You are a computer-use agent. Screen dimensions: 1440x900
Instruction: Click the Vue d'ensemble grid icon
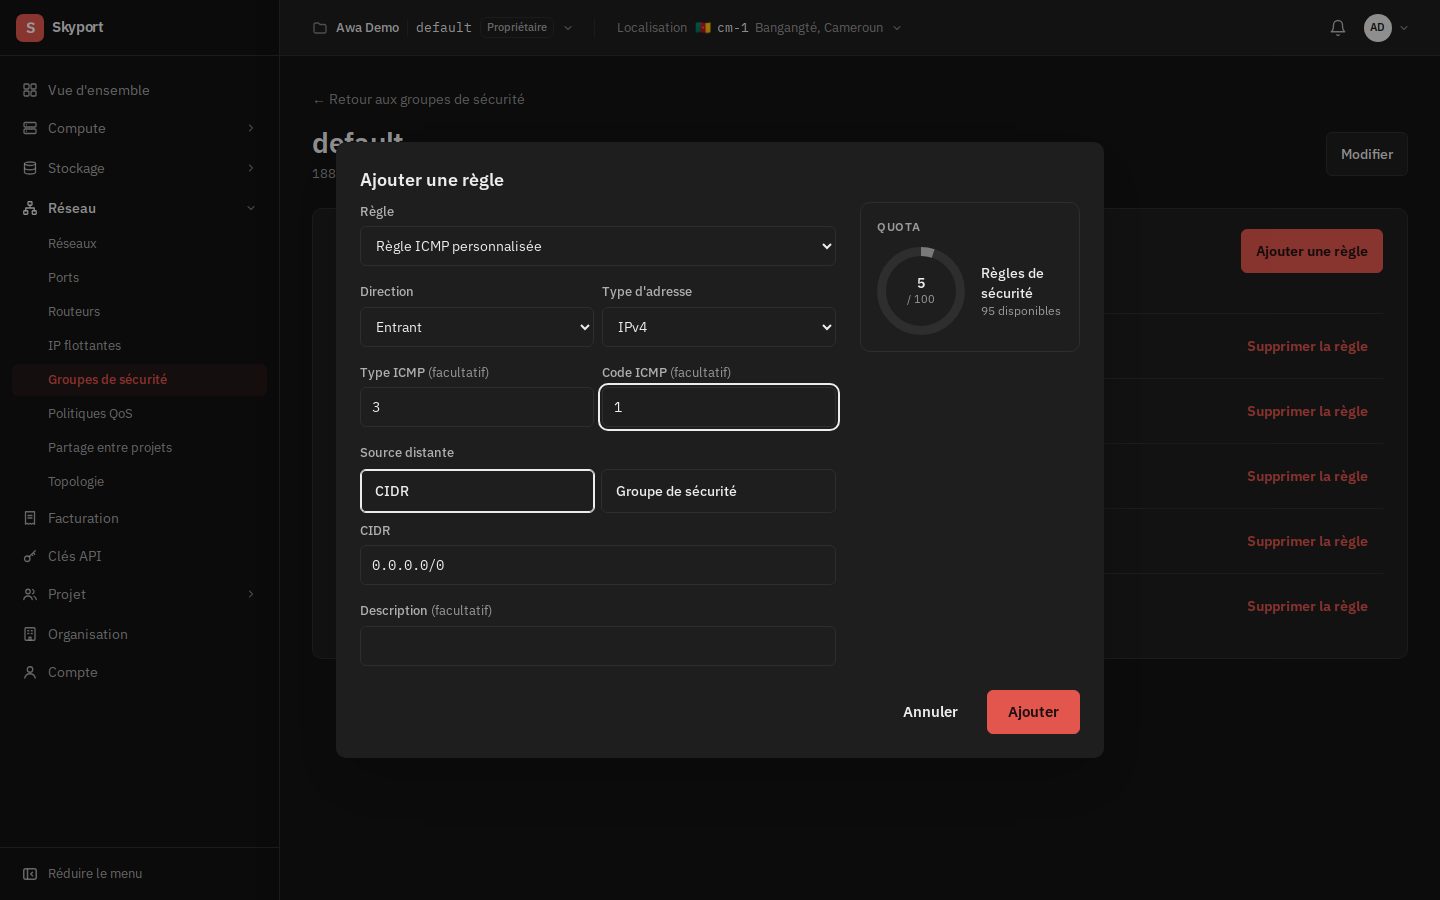click(30, 90)
